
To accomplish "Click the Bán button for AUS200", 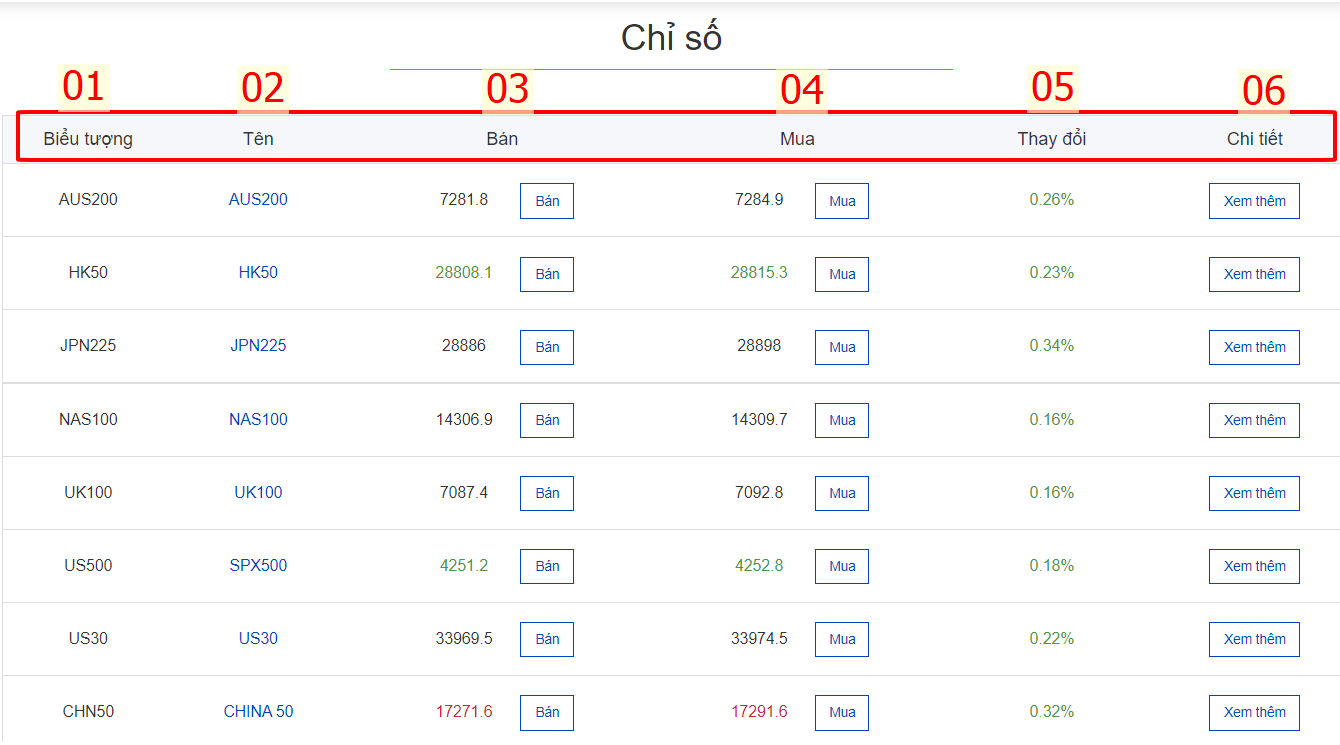I will (547, 201).
